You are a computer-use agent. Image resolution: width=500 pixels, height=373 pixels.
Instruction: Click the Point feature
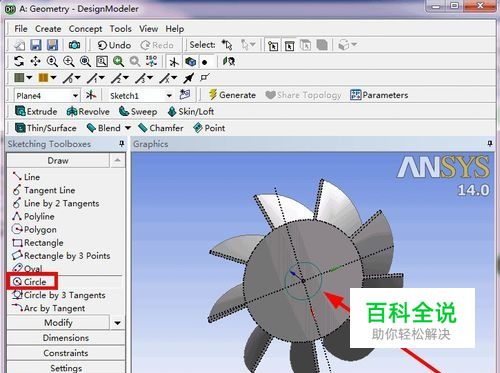(209, 128)
